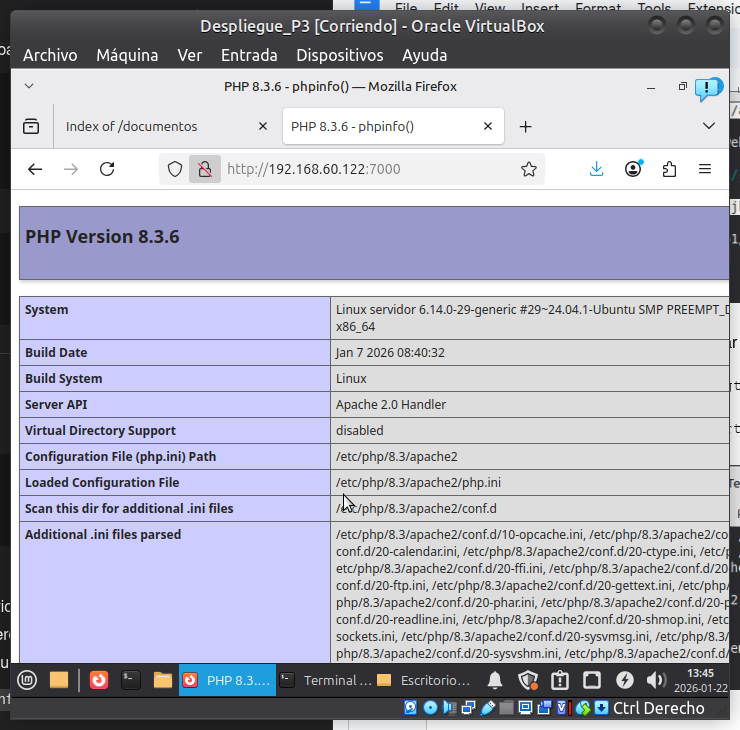The image size is (740, 730).
Task: Open the Máquina menu in VirtualBox
Action: tap(127, 55)
